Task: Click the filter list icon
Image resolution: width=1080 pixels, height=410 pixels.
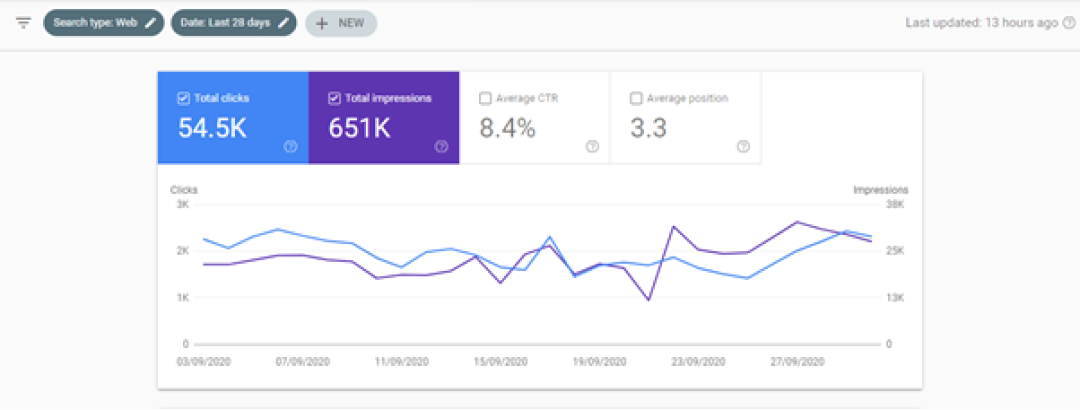Action: tap(23, 23)
